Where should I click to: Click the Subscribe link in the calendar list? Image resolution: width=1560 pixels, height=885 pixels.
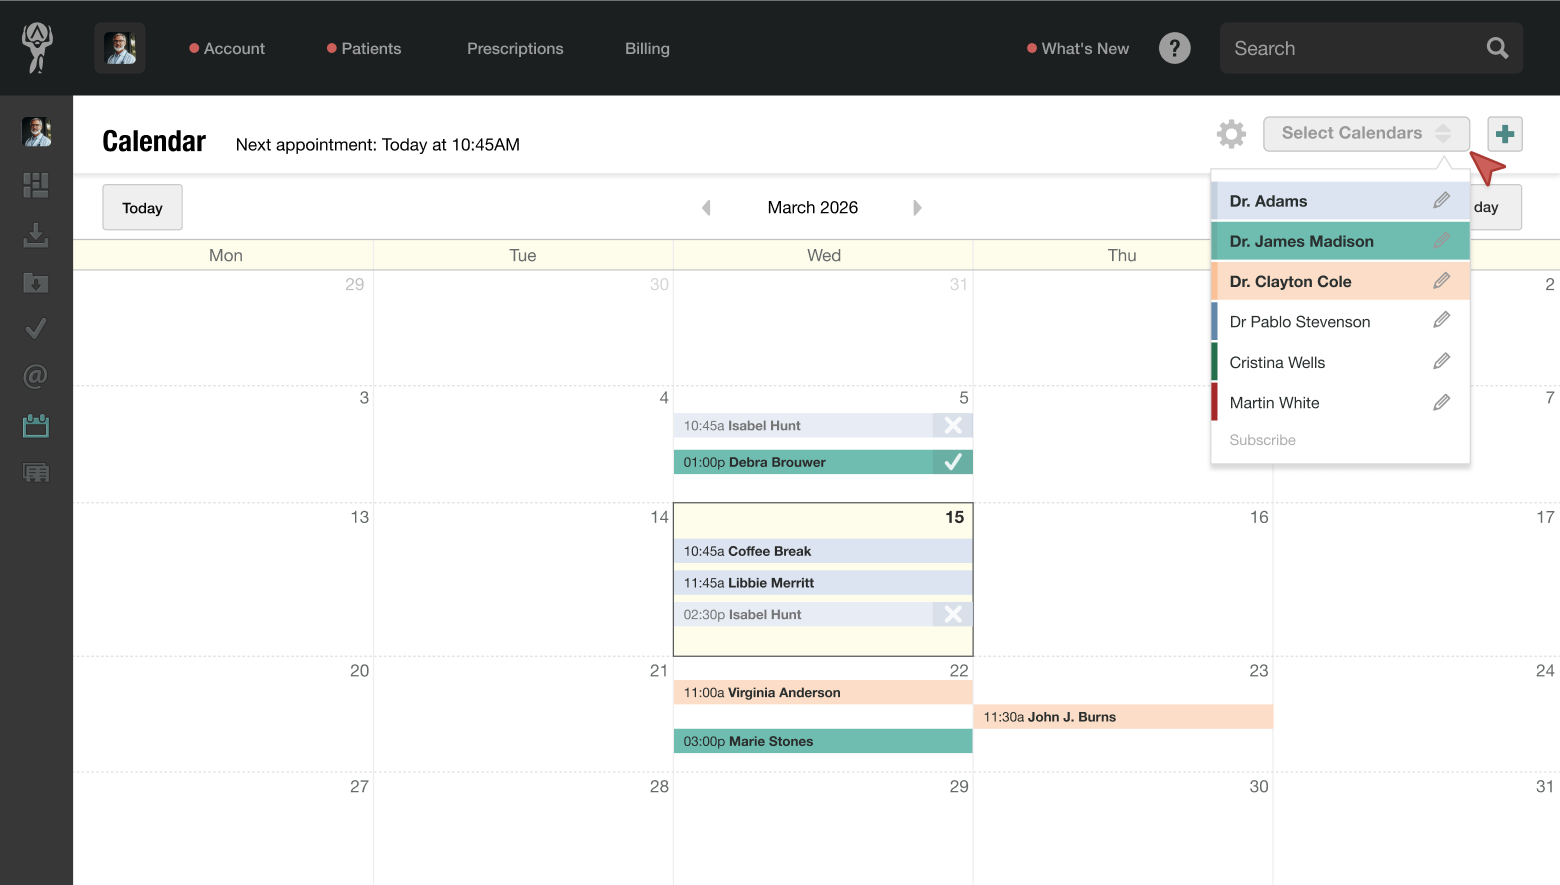(1262, 440)
